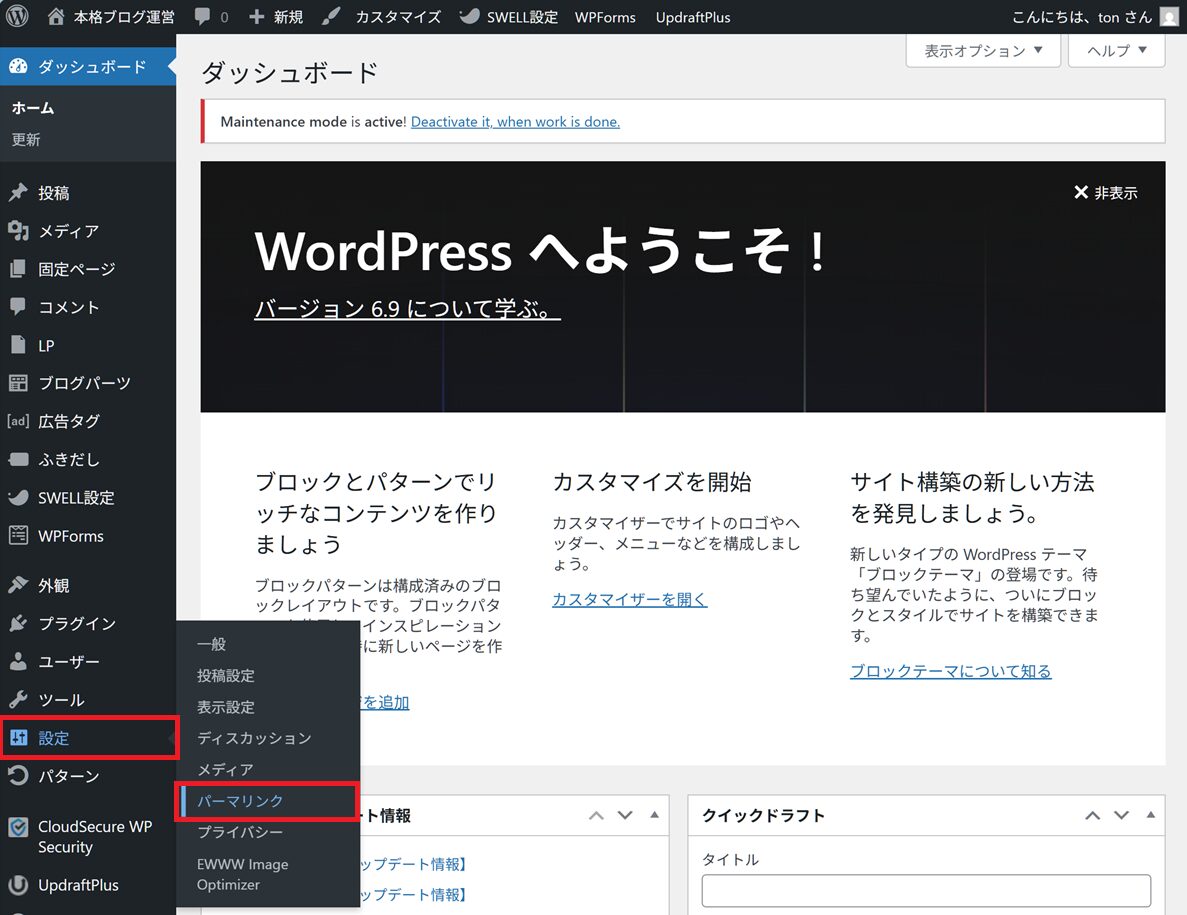Choose ディスカッション in settings submenu
Image resolution: width=1187 pixels, height=915 pixels.
254,738
